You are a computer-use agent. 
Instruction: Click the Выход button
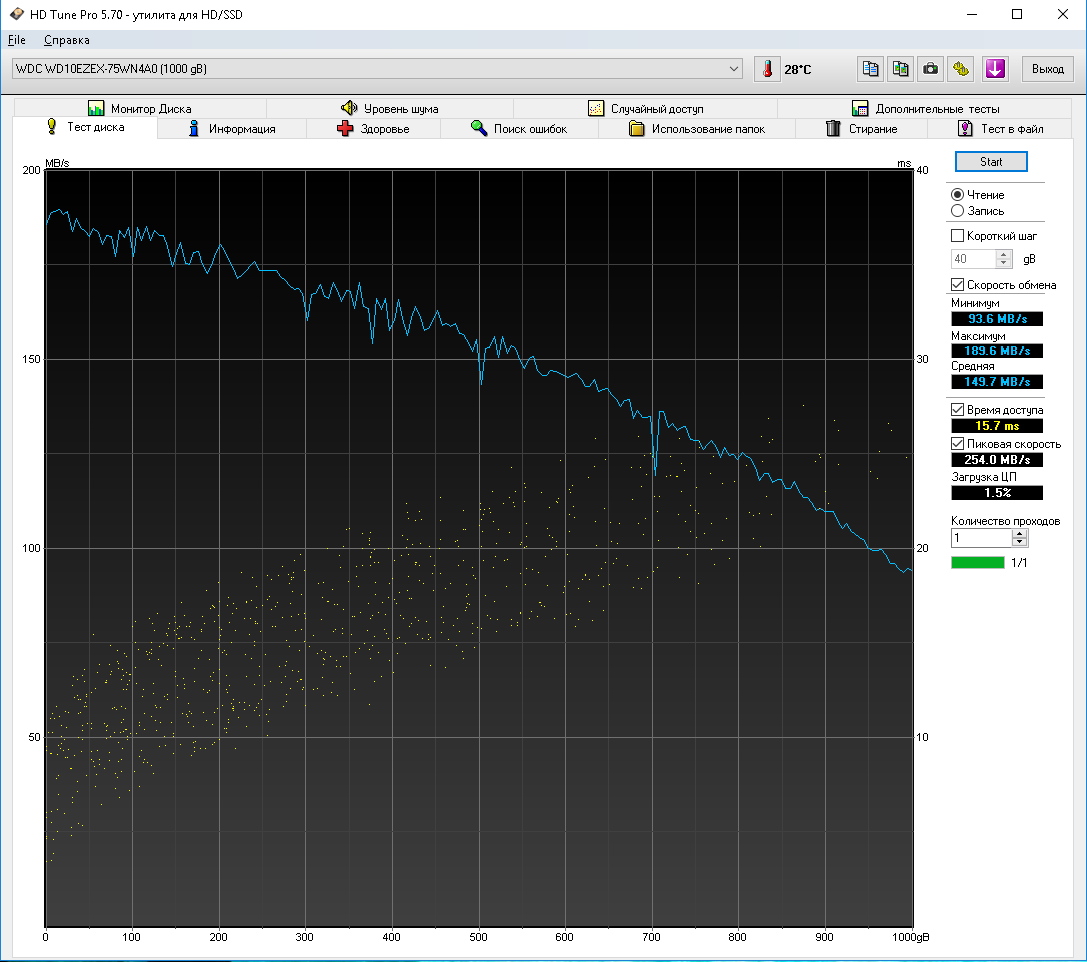(1047, 69)
